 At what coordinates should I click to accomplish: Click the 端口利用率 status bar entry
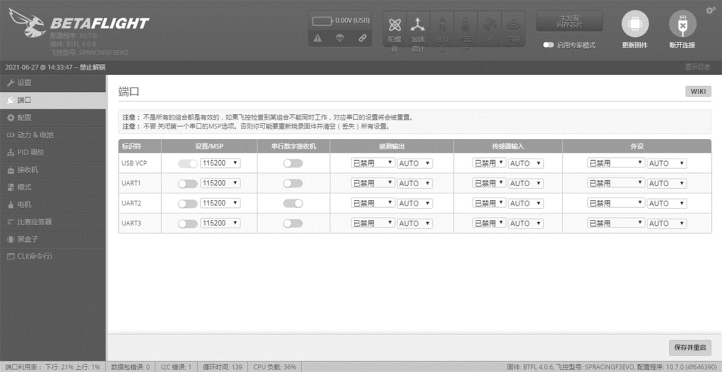53,367
